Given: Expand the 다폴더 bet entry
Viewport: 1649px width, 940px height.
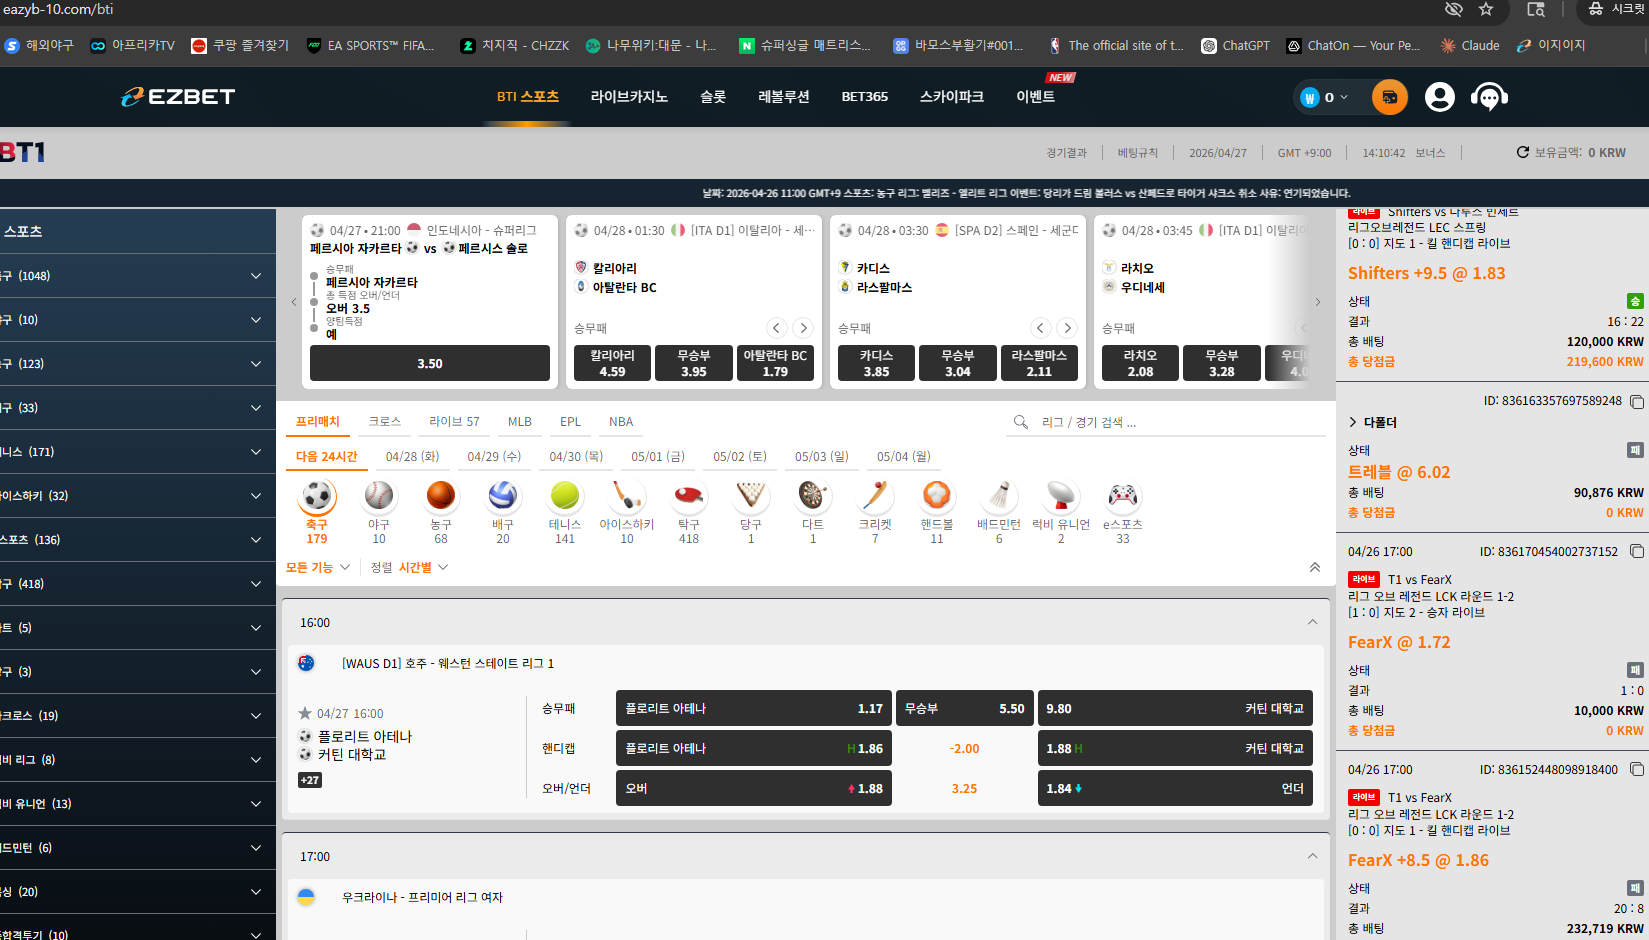Looking at the screenshot, I should pos(1354,422).
